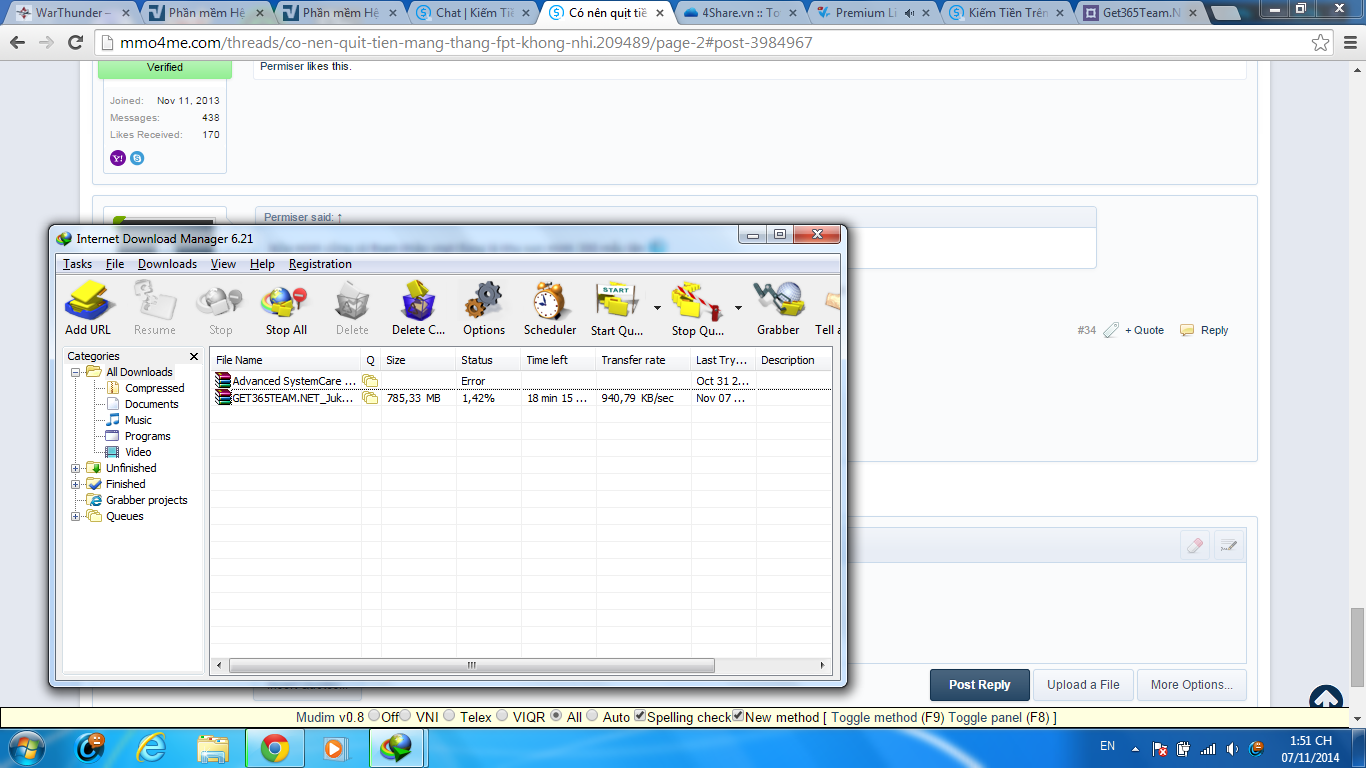Image resolution: width=1366 pixels, height=768 pixels.
Task: Click the Yahoo icon in the user profile
Action: coord(118,158)
